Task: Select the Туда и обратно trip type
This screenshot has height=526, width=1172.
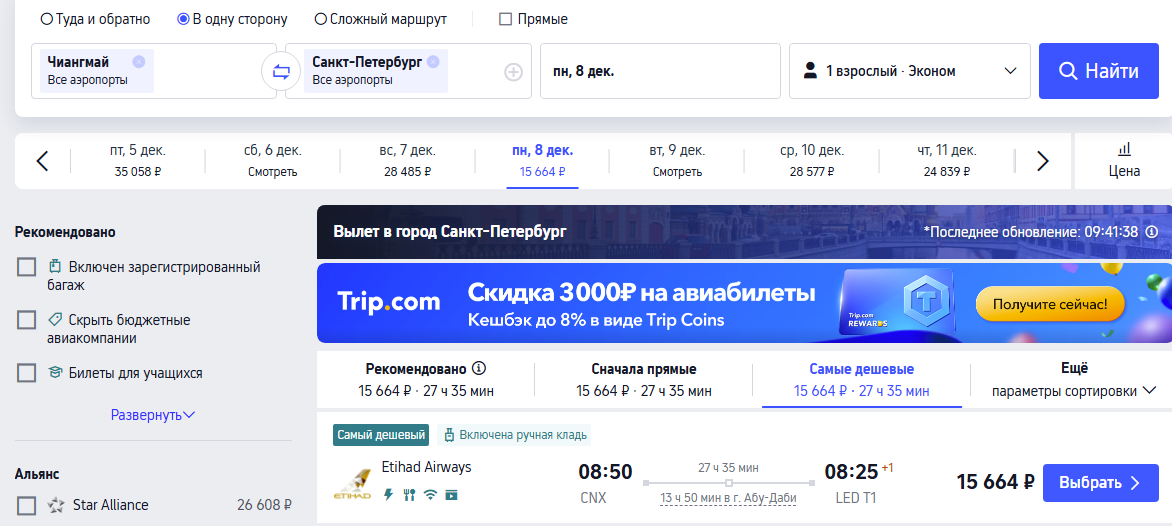Action: pyautogui.click(x=47, y=19)
